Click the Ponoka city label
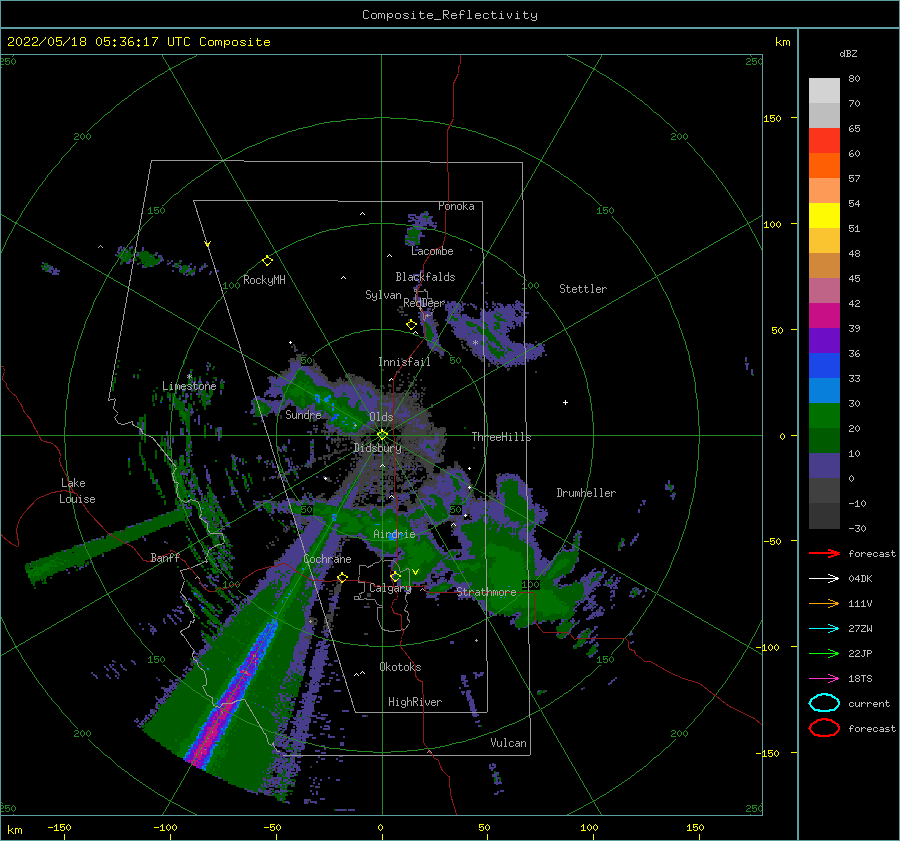The height and width of the screenshot is (841, 900). pos(456,206)
